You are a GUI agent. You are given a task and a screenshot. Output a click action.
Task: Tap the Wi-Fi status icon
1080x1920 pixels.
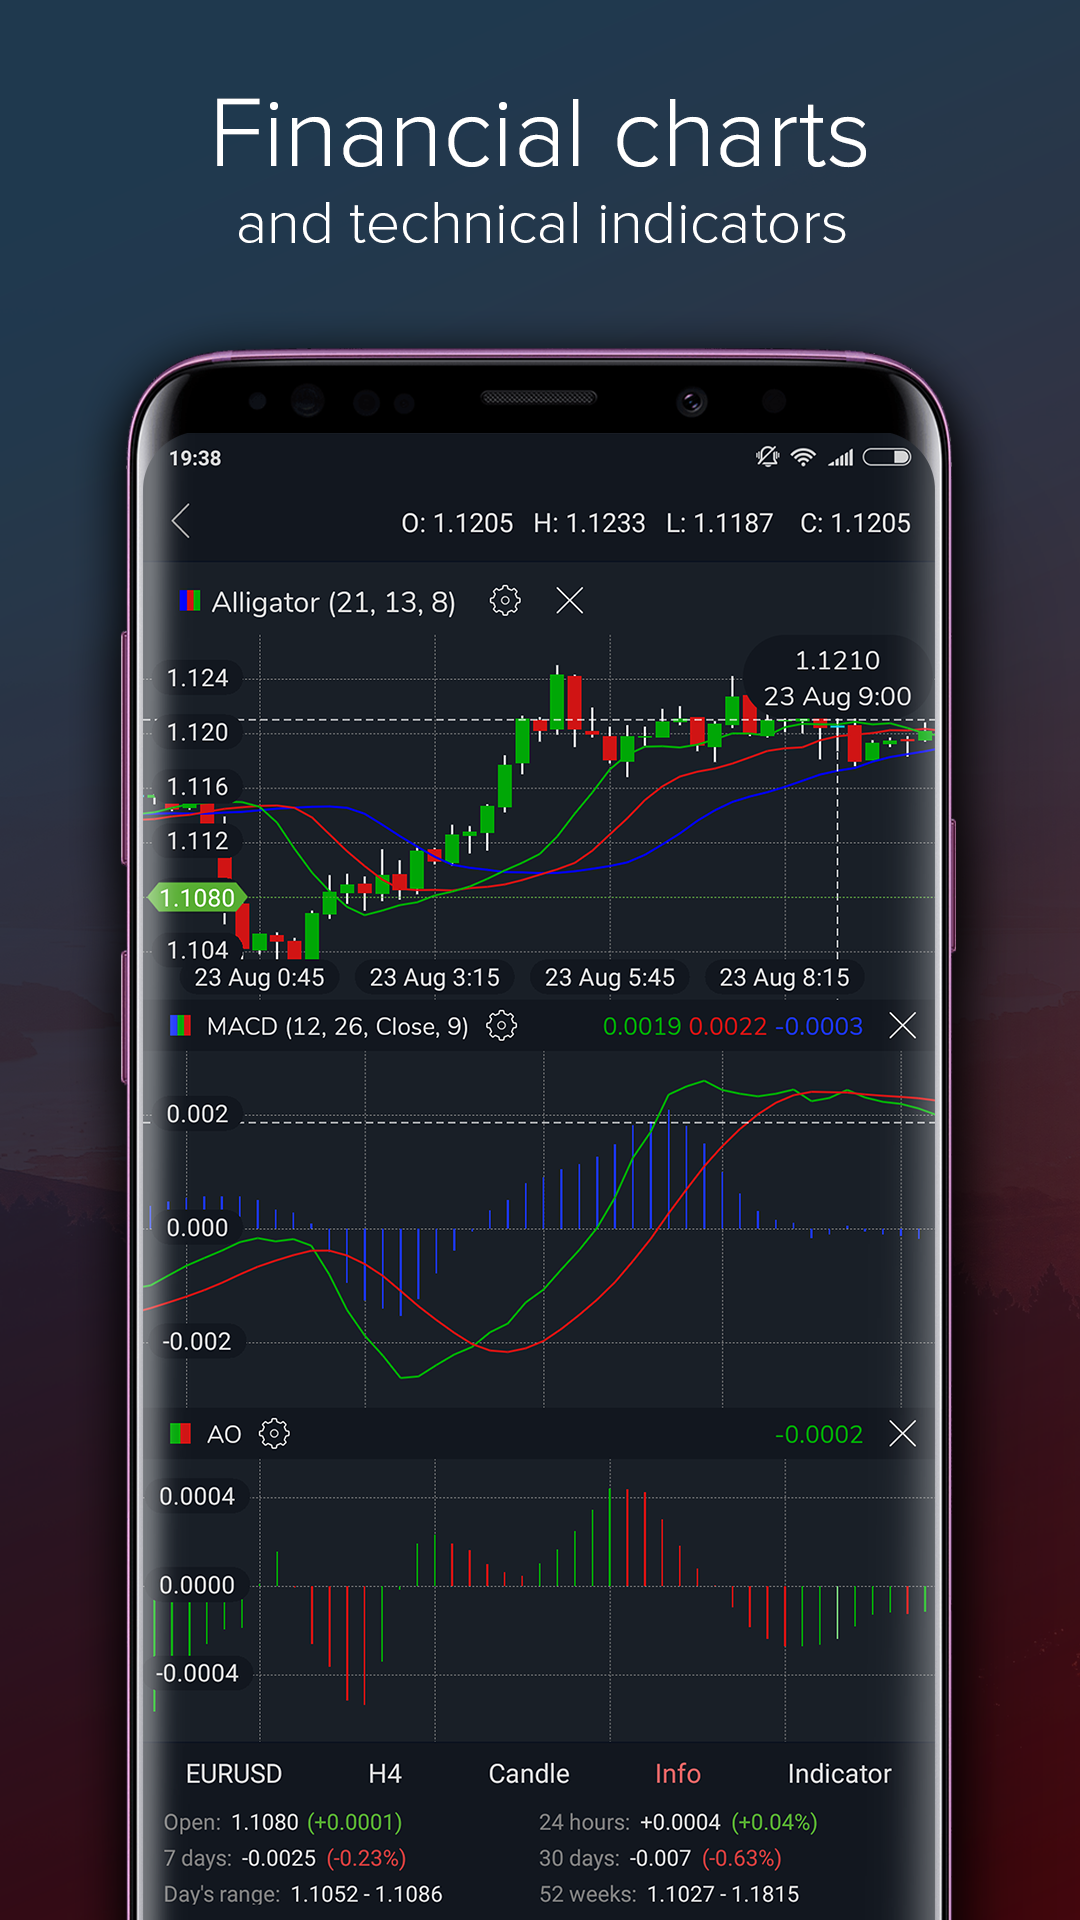pos(803,457)
